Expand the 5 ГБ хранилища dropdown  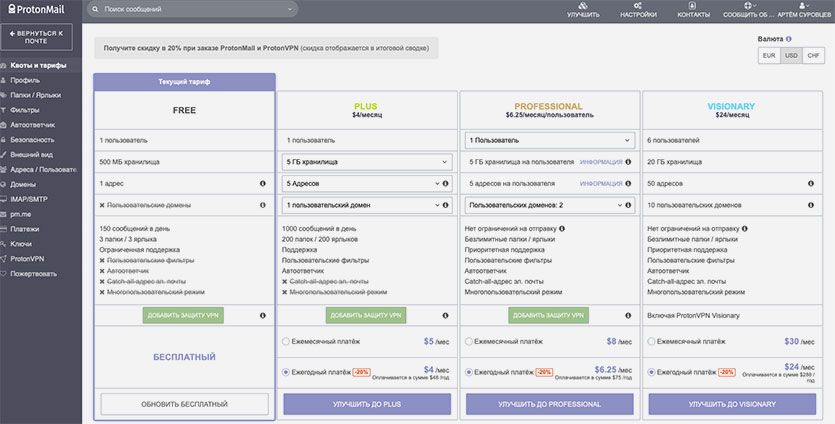click(x=366, y=162)
